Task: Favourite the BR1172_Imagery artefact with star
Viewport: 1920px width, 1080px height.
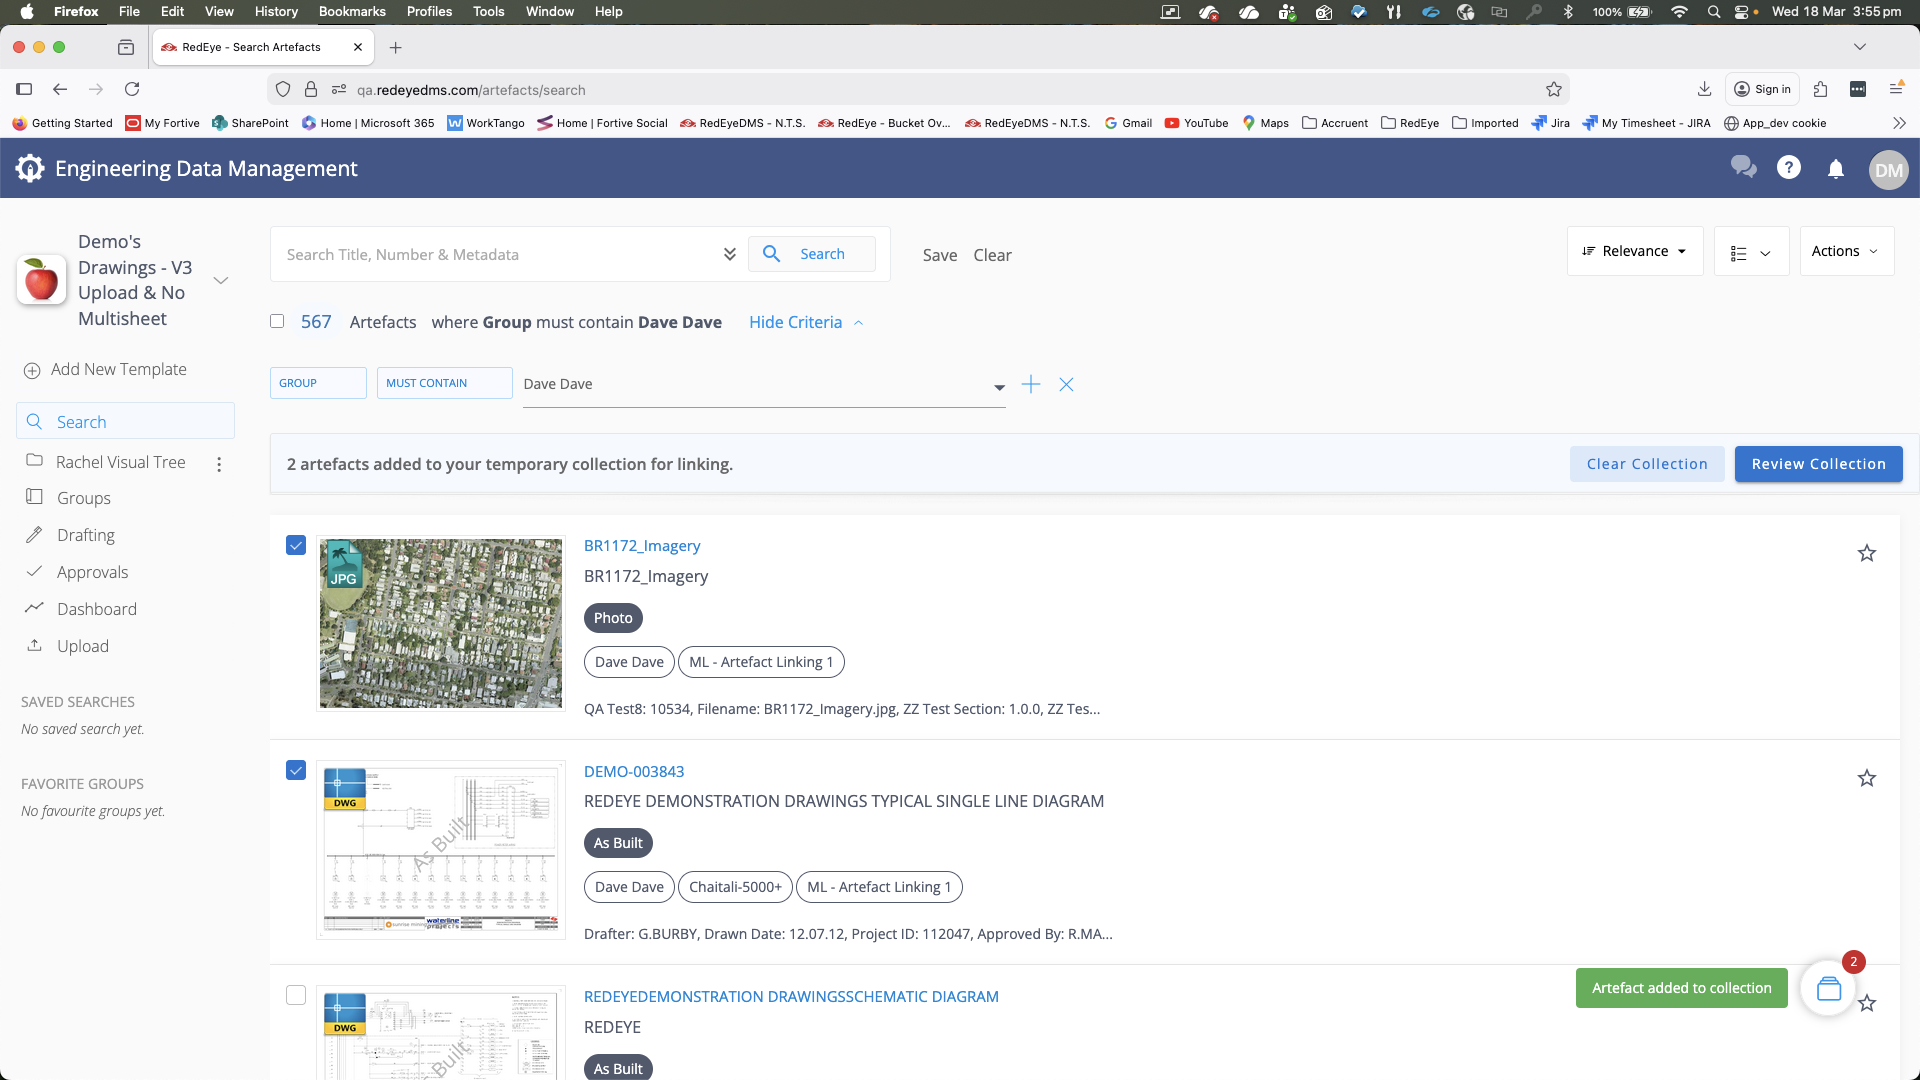Action: (x=1866, y=553)
